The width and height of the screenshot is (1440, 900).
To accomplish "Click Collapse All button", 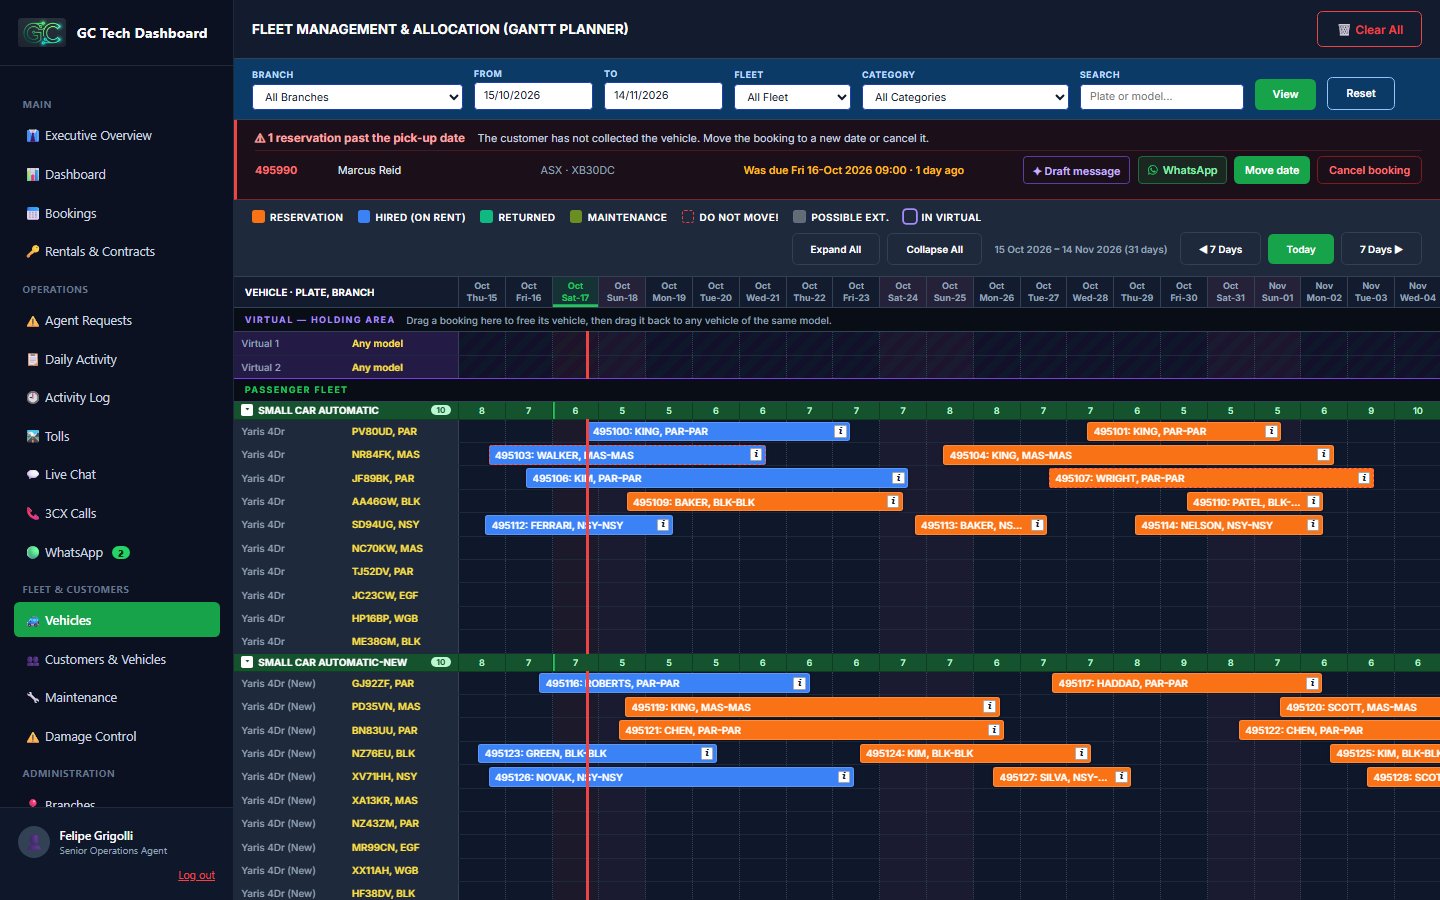I will pos(934,249).
